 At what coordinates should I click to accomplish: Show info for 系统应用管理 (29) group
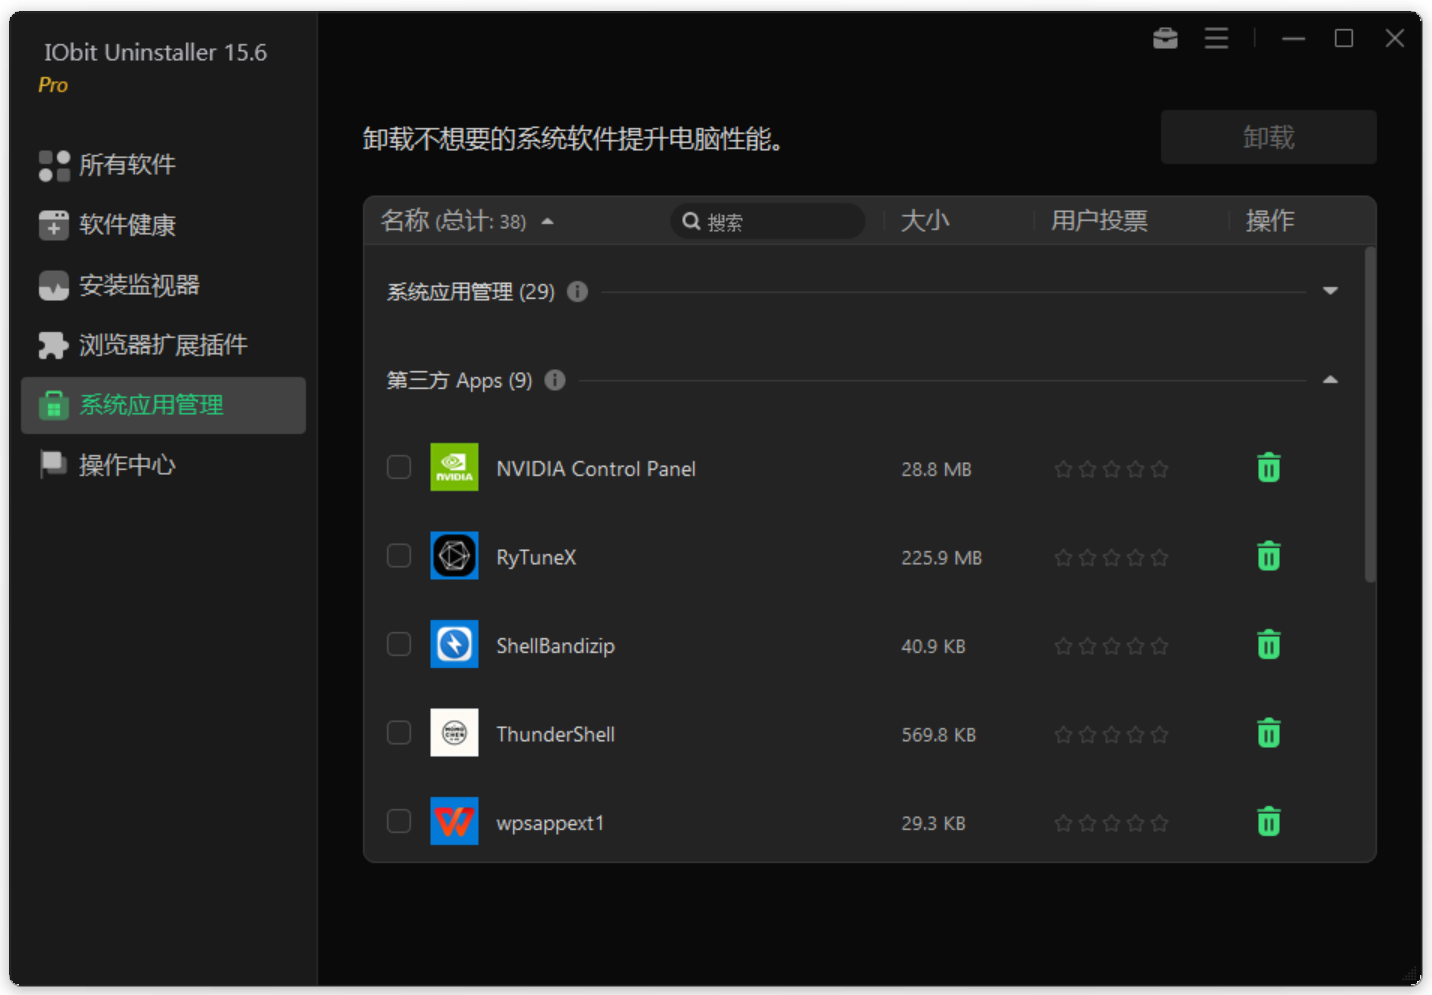pyautogui.click(x=577, y=291)
